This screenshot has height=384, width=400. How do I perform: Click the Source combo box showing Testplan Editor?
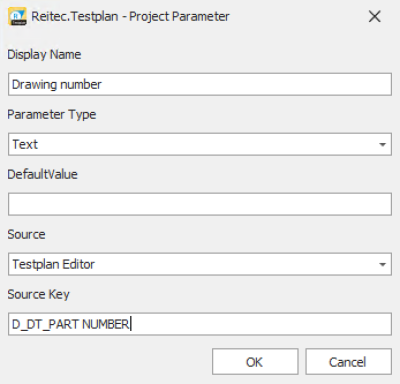pyautogui.click(x=200, y=264)
